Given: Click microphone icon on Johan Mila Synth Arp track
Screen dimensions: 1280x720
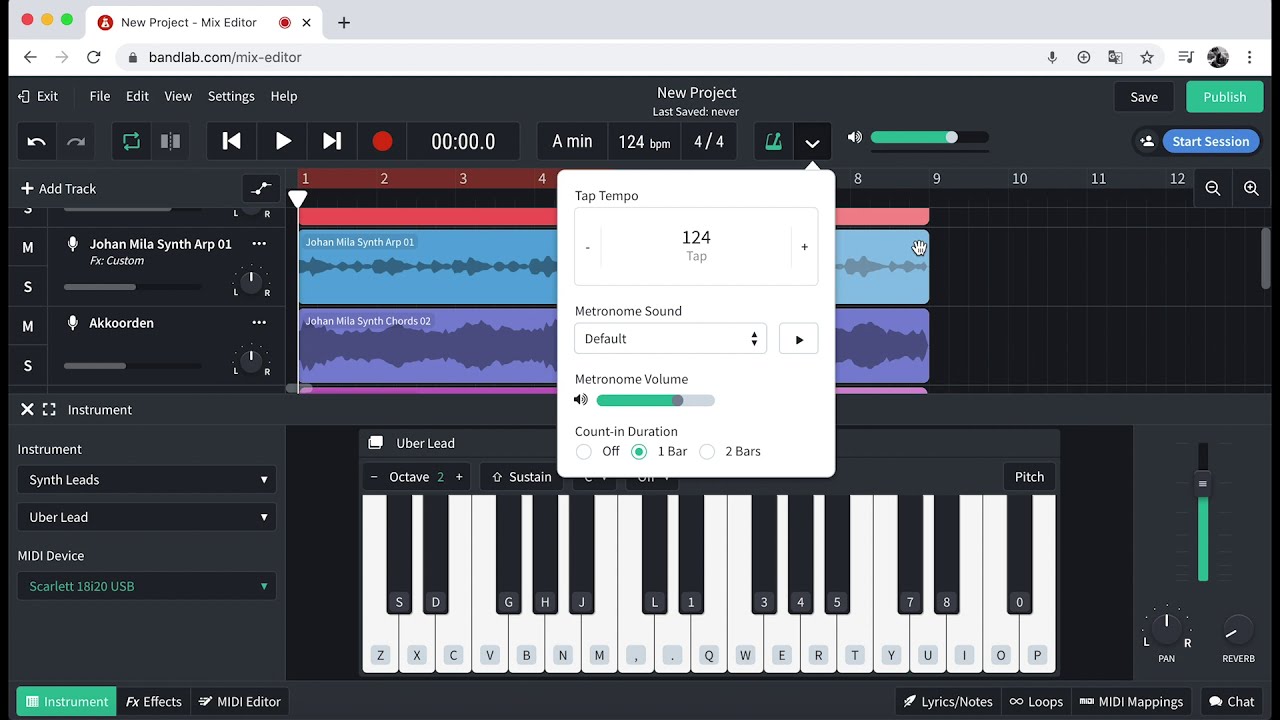Looking at the screenshot, I should pos(72,243).
